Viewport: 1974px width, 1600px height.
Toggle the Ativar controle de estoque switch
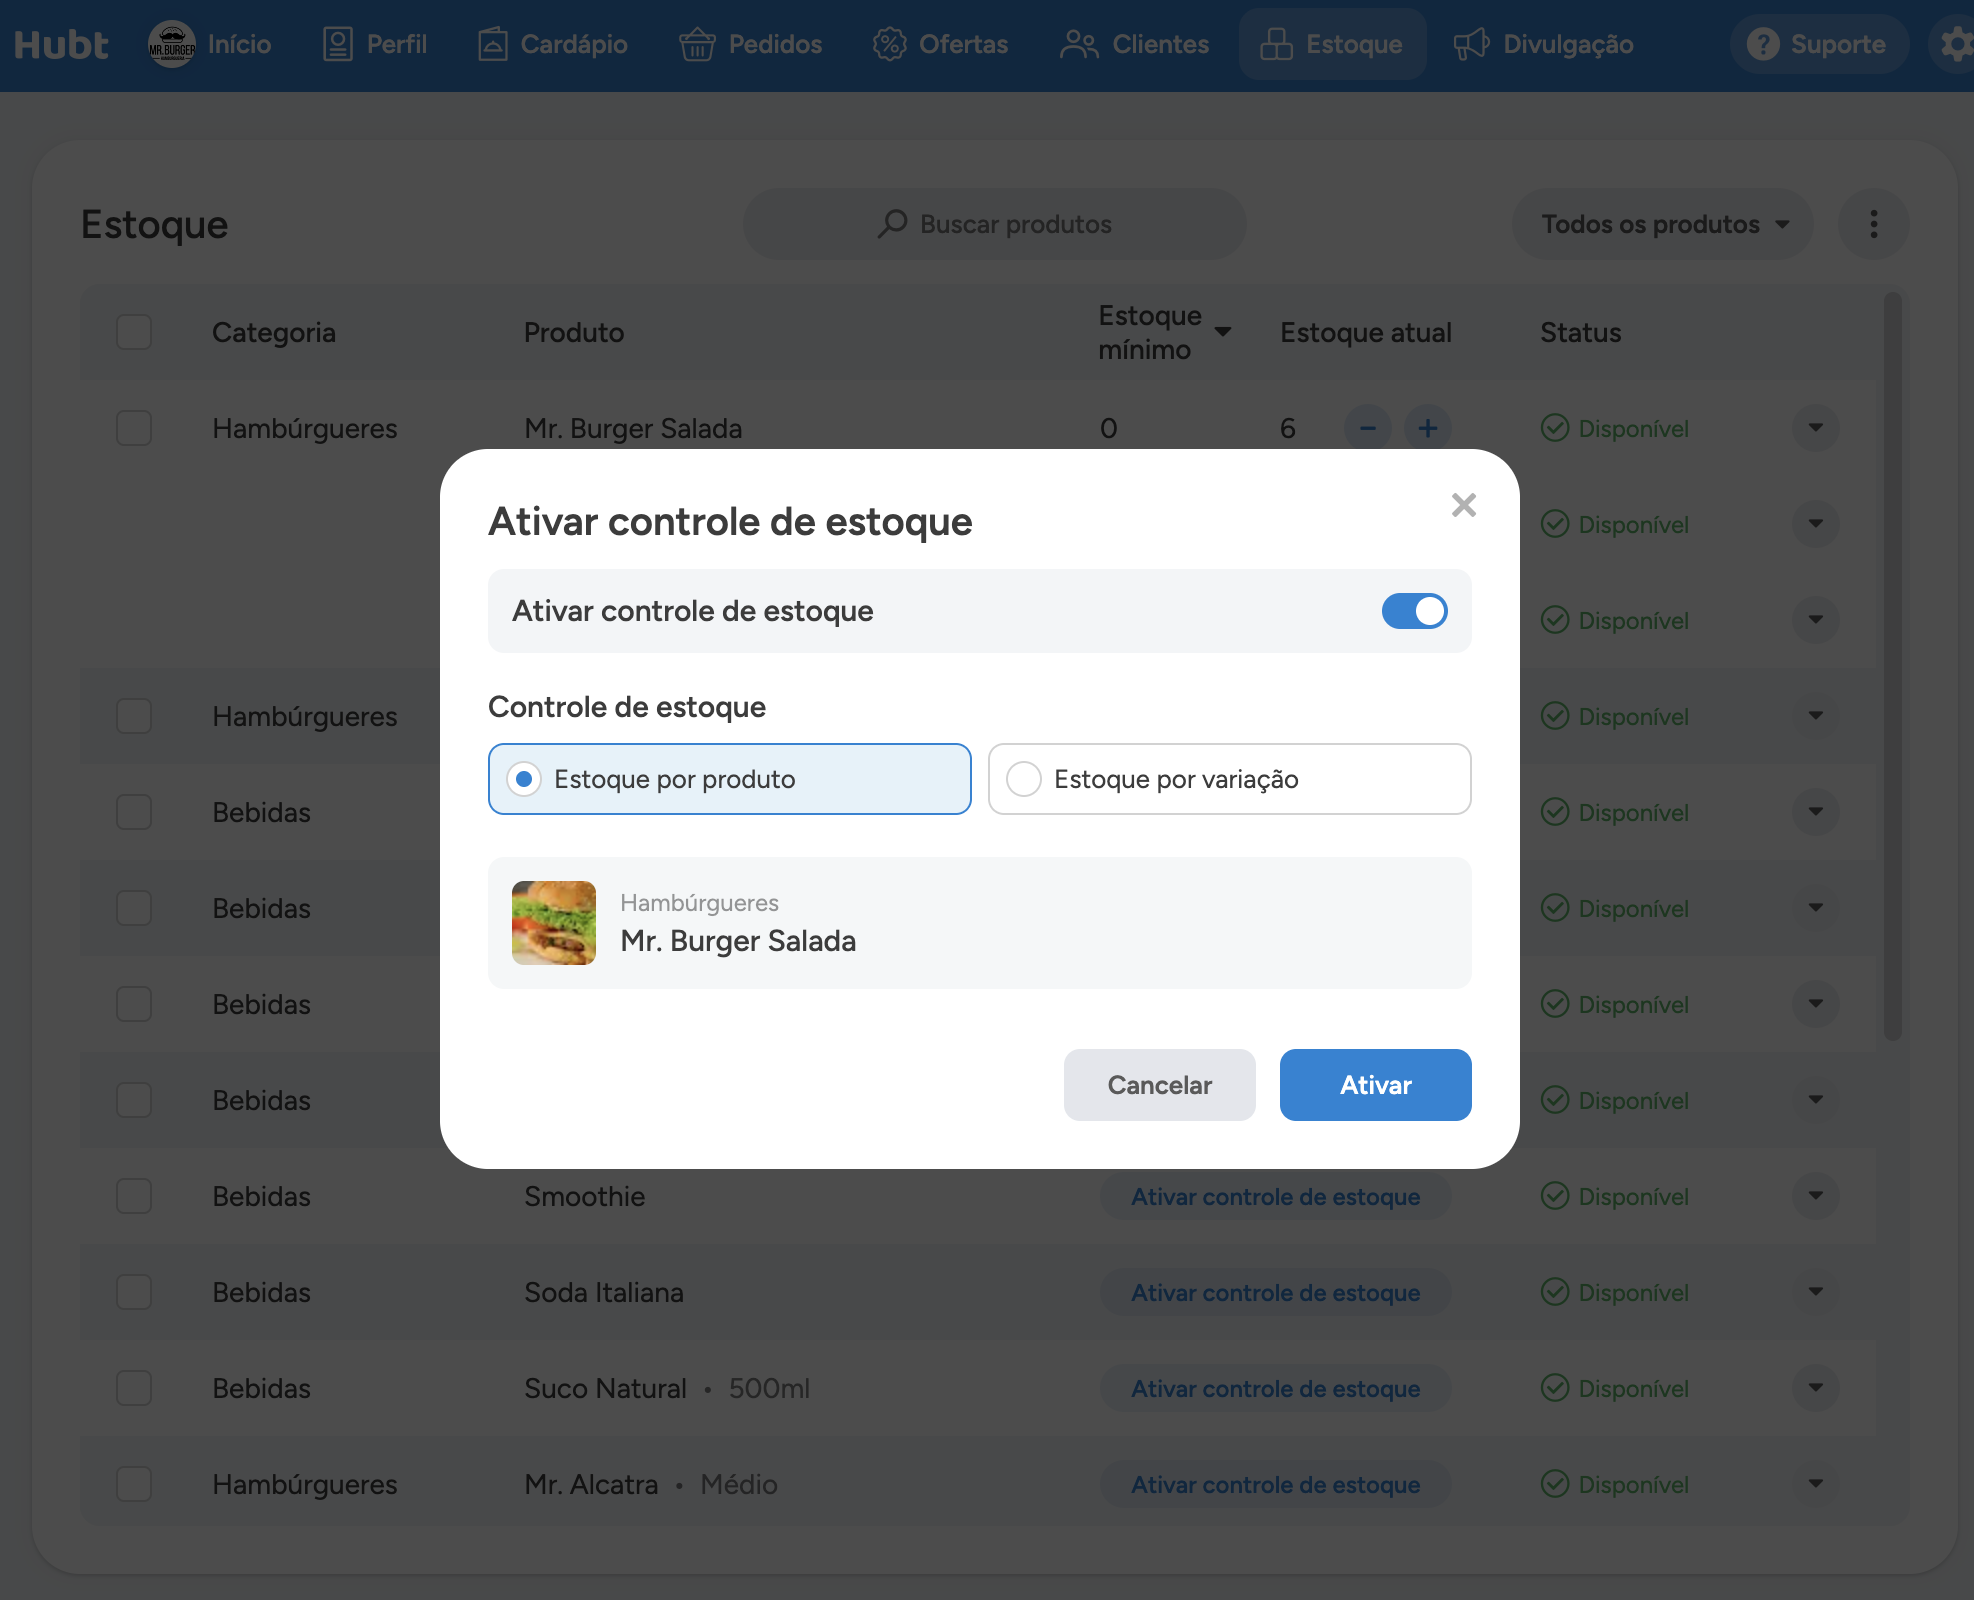(1415, 611)
